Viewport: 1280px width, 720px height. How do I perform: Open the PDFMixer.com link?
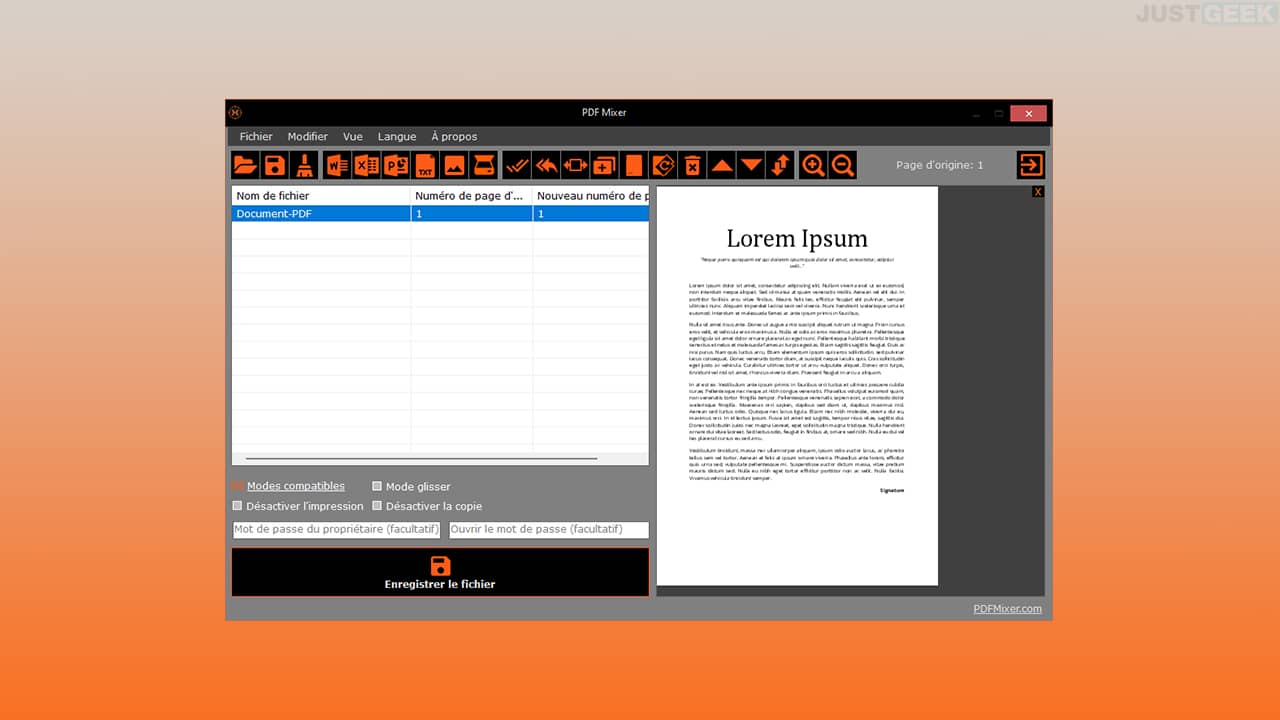coord(1008,608)
